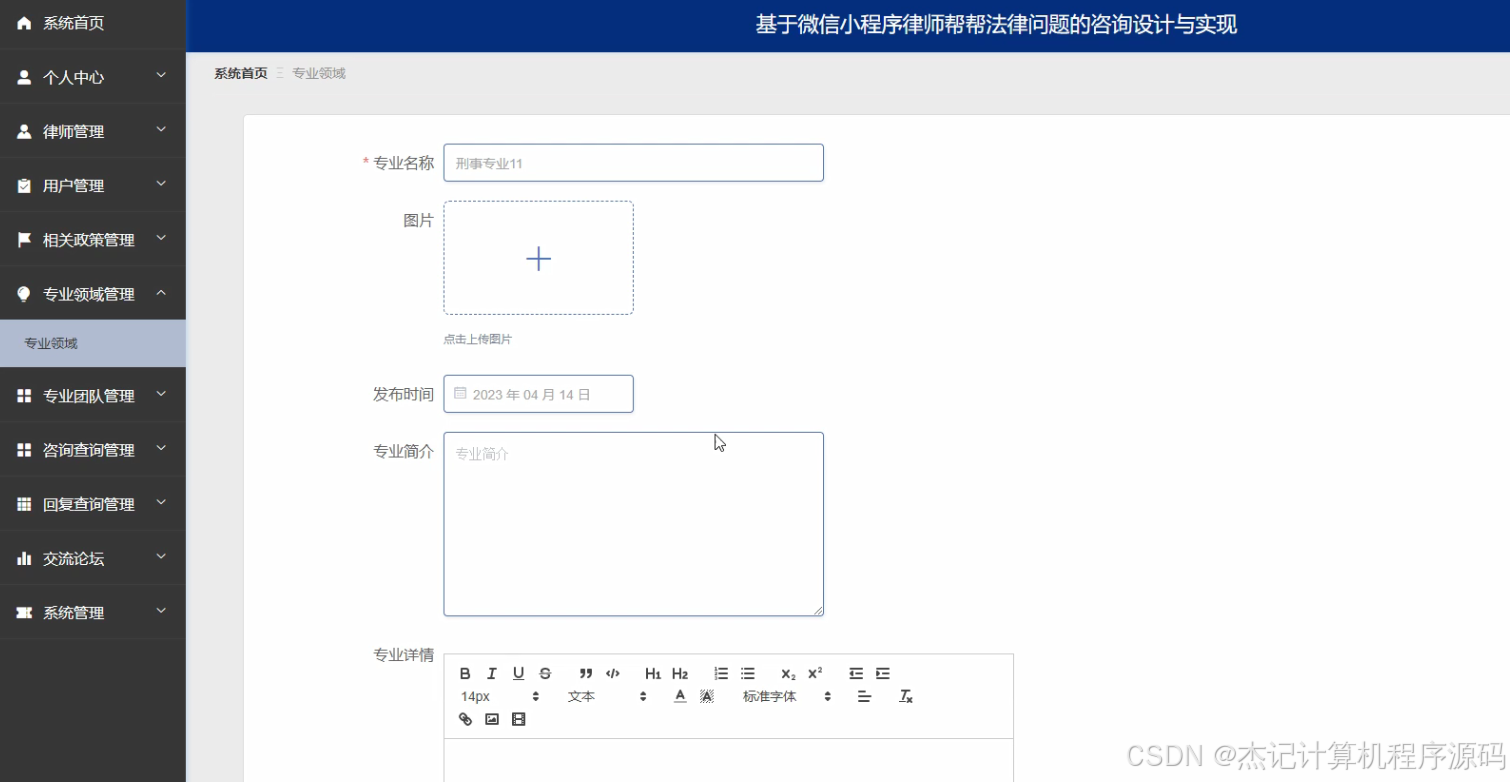Focus the 专业名称 input field
The image size is (1510, 782).
pos(633,163)
